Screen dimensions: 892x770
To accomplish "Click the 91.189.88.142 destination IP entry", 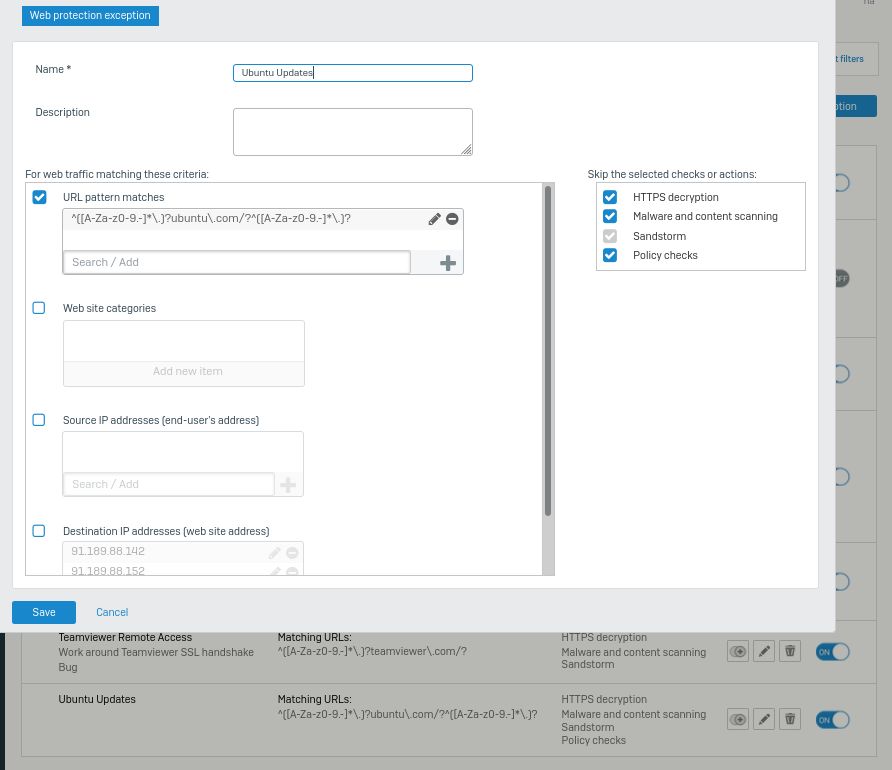I will pos(108,551).
